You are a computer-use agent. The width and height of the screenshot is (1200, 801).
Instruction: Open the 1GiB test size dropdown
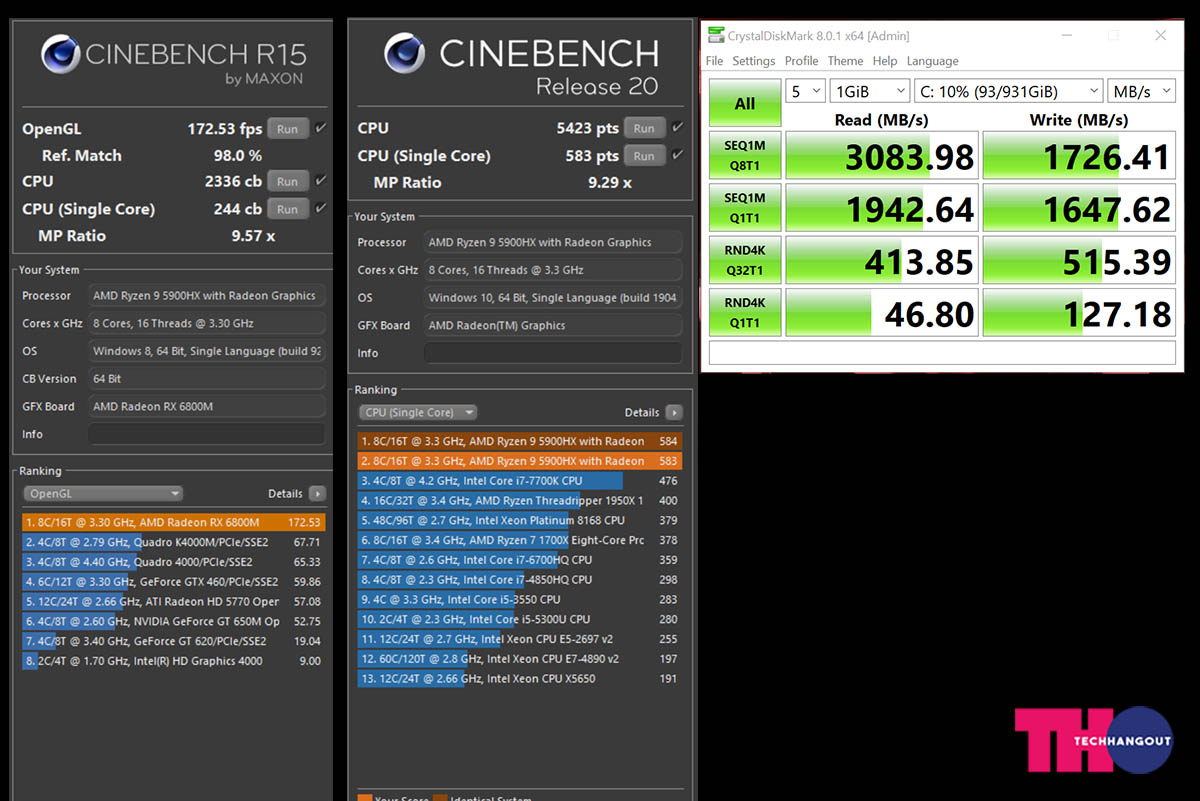tap(869, 91)
